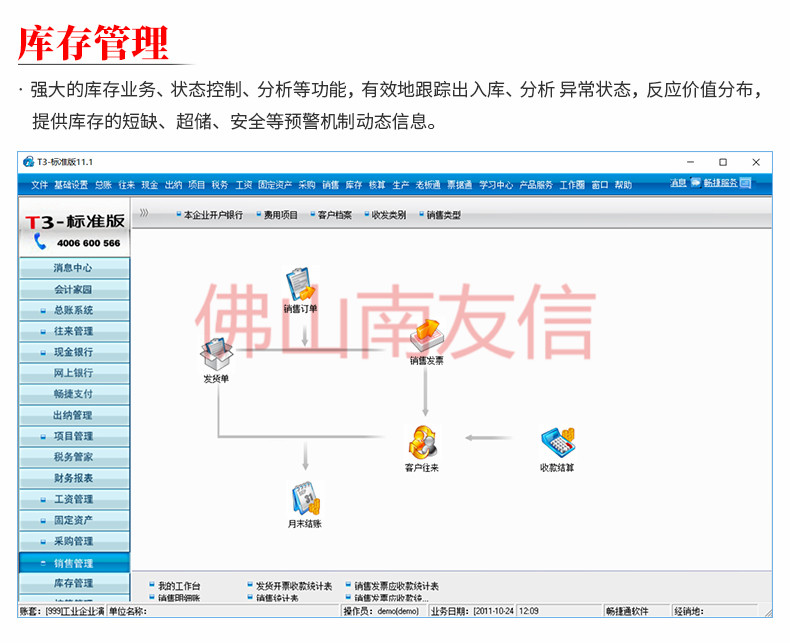This screenshot has height=643, width=790.
Task: Open the 工作圈 menu
Action: 572,185
